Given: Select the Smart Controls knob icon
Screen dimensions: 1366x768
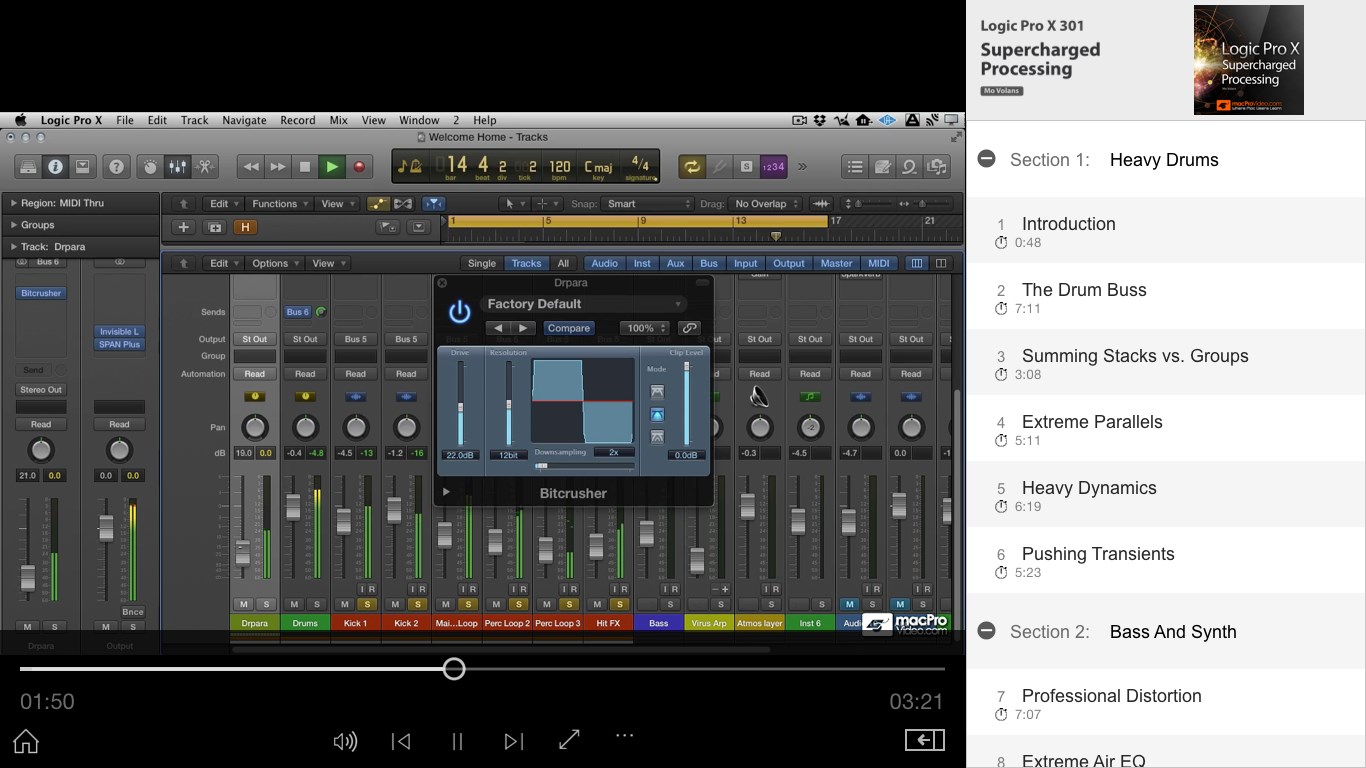Looking at the screenshot, I should click(150, 166).
